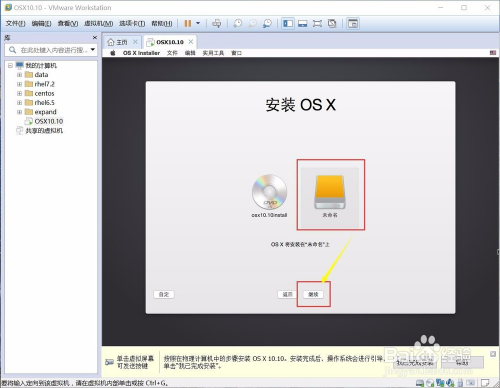Click the revert to snapshot icon
Image resolution: width=500 pixels, height=388 pixels.
tap(252, 23)
